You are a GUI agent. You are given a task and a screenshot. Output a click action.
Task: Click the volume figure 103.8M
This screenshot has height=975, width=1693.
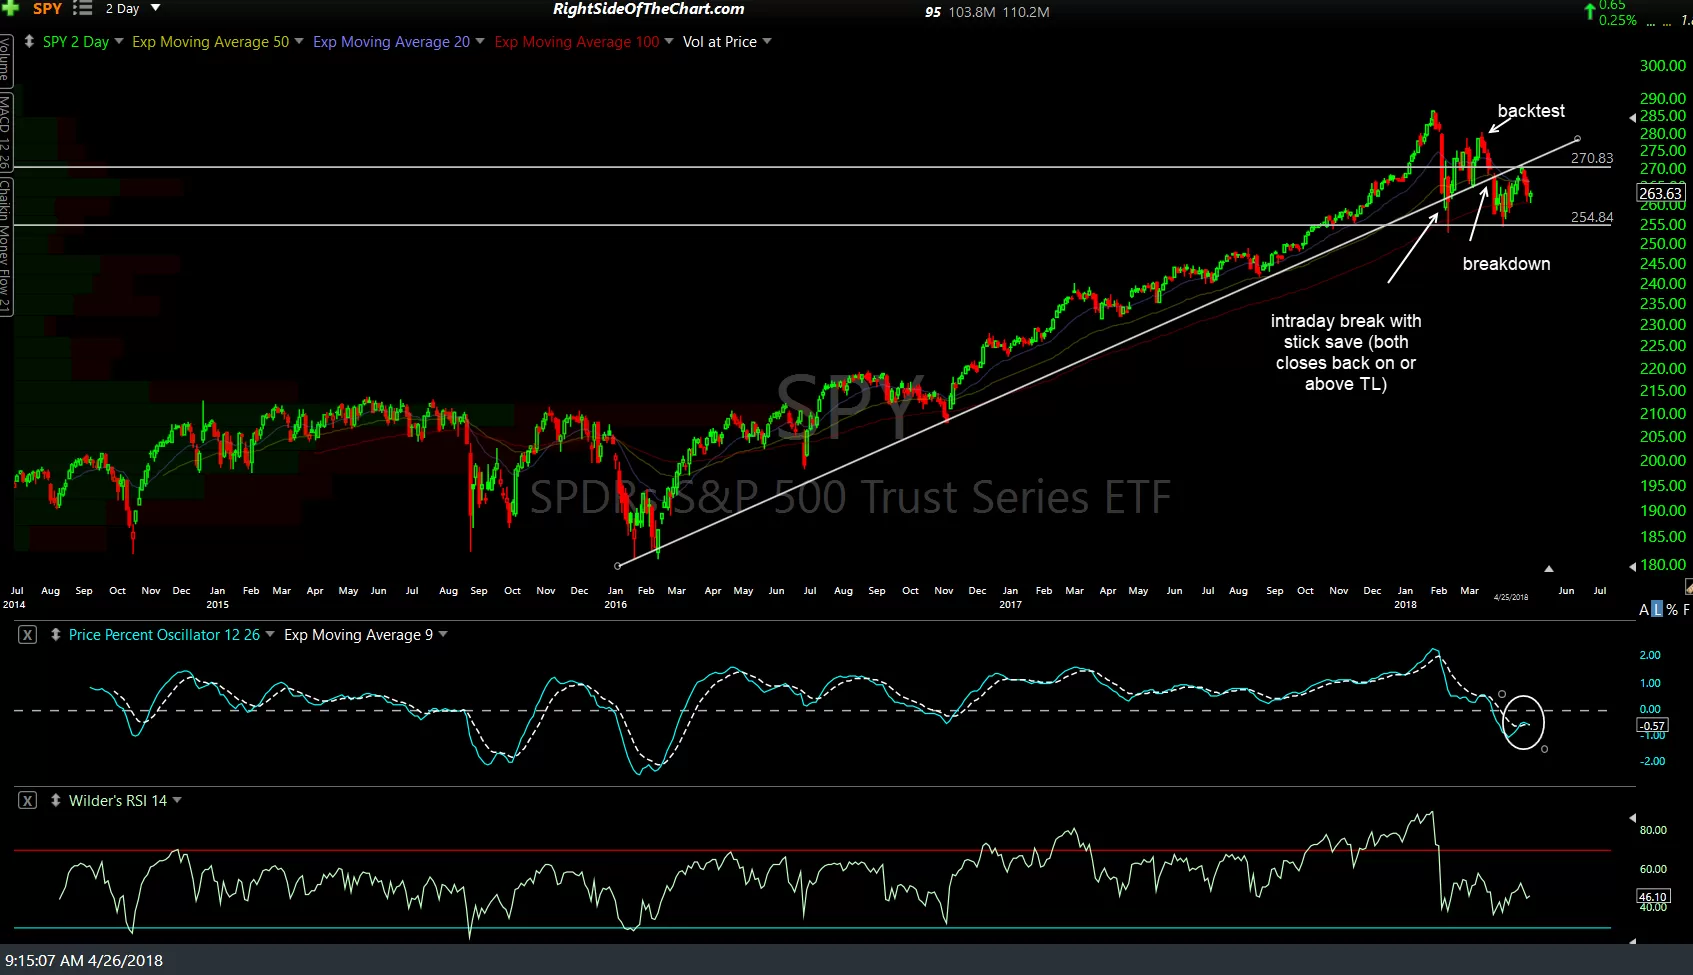tap(972, 12)
